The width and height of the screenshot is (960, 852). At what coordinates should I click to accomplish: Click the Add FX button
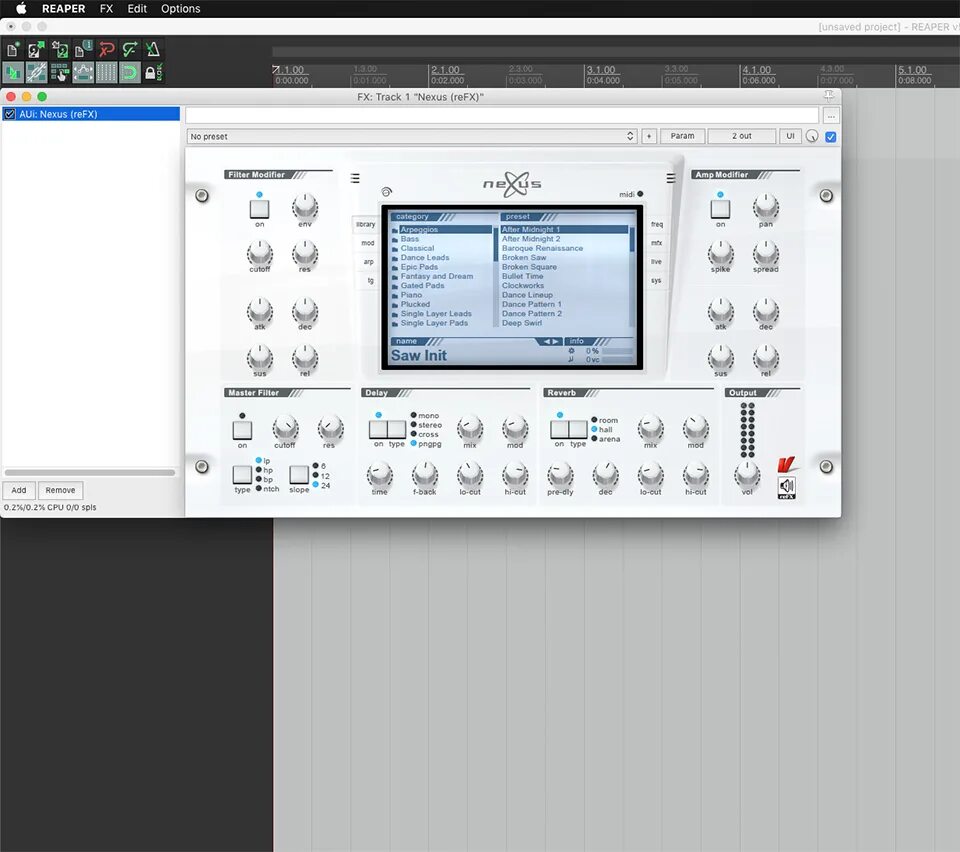[x=19, y=490]
